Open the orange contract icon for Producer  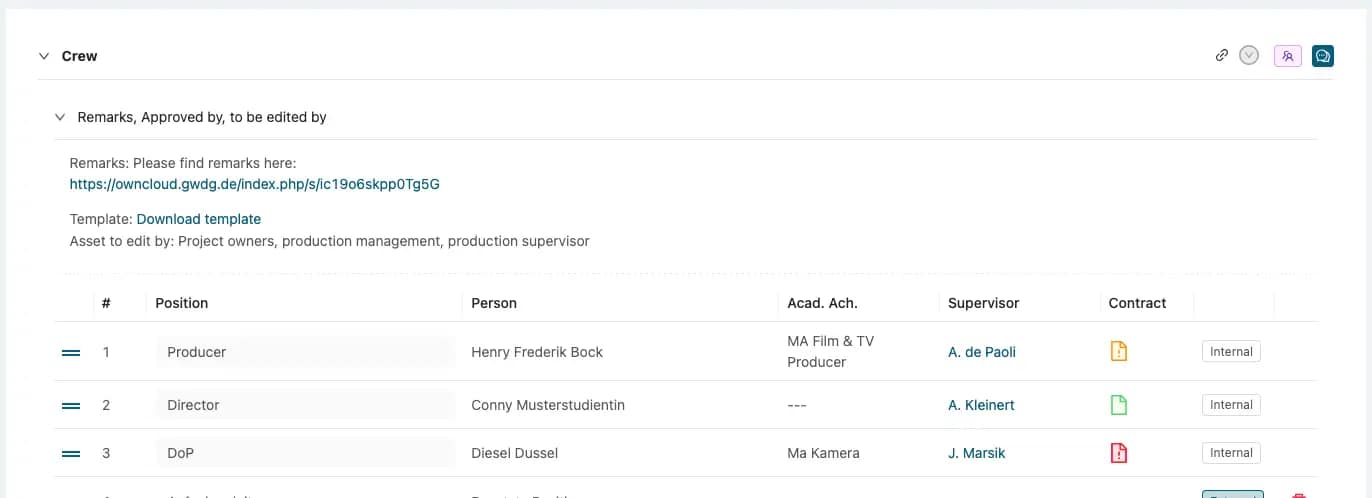1119,351
